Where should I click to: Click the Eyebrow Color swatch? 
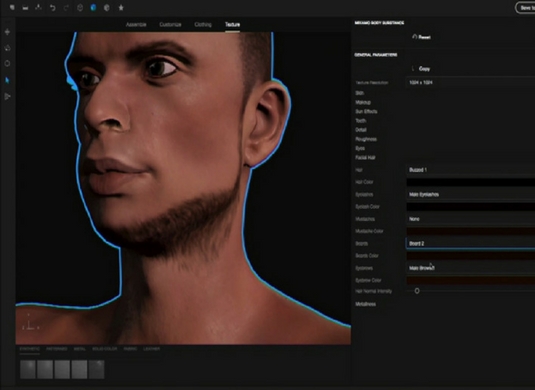(471, 280)
